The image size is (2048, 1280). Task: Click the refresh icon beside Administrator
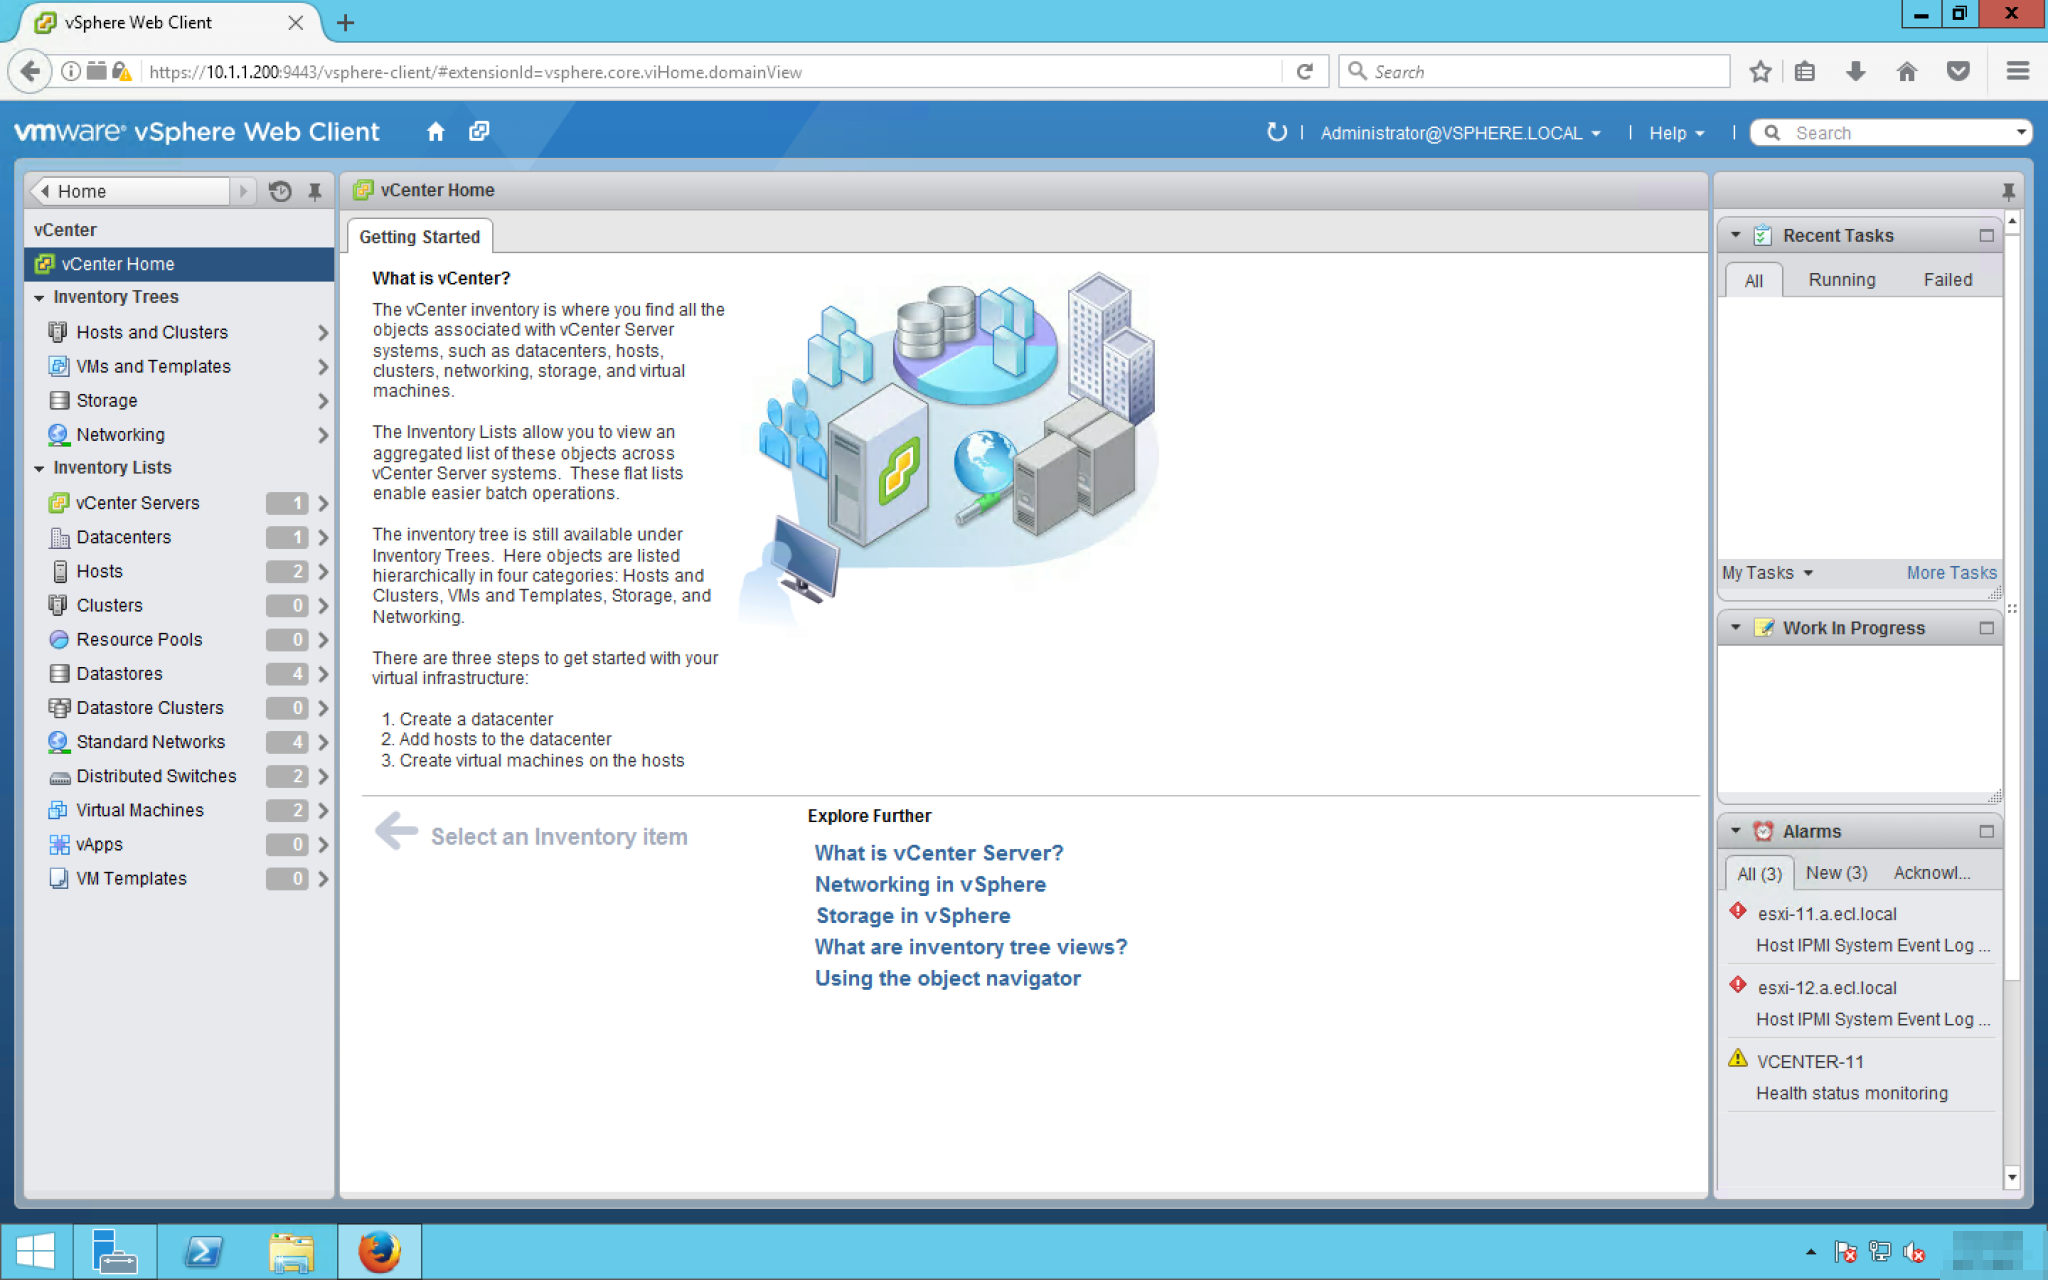[x=1276, y=132]
